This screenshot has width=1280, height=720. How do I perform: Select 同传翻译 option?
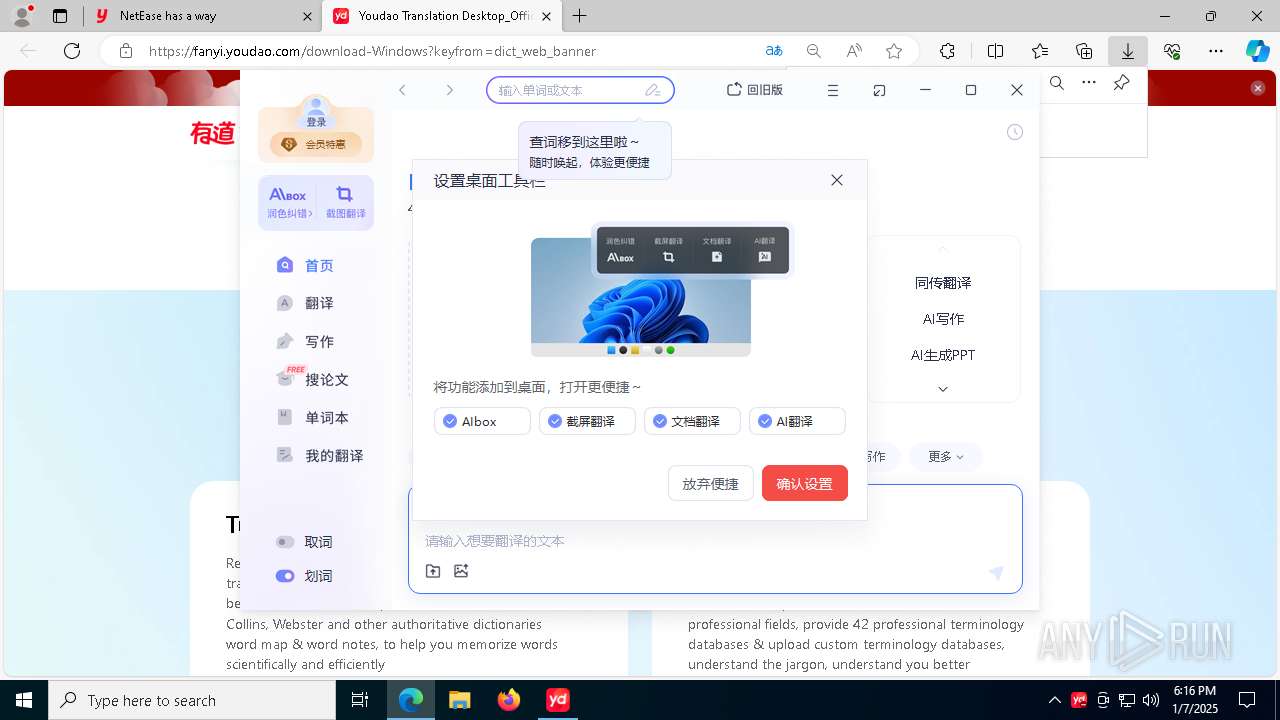click(943, 283)
